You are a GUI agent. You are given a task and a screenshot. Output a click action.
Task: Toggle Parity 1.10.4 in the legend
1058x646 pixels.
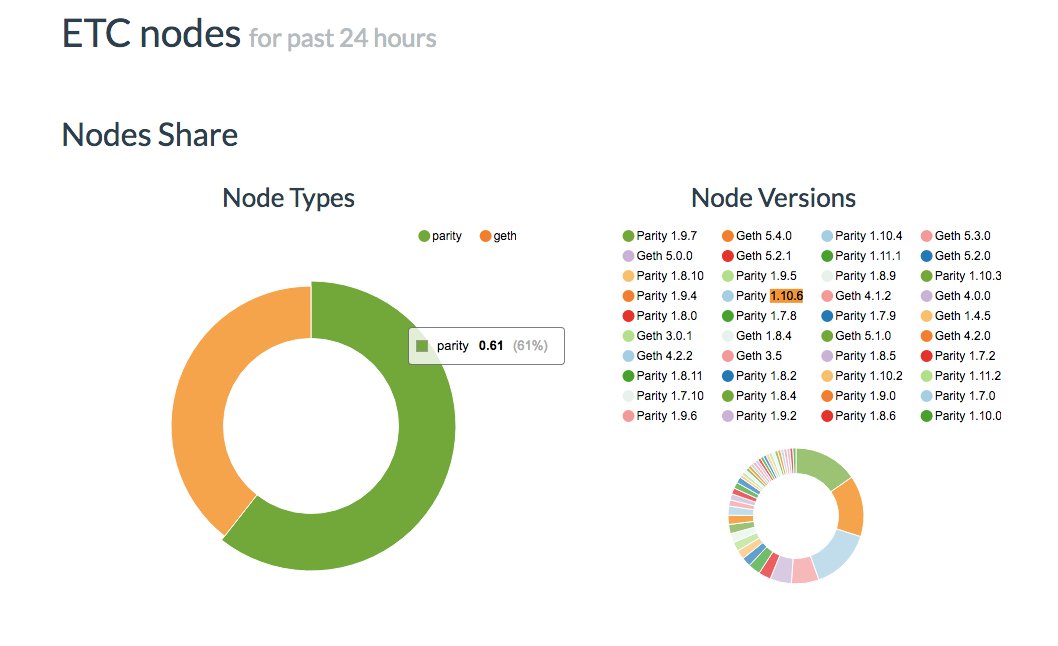click(862, 236)
